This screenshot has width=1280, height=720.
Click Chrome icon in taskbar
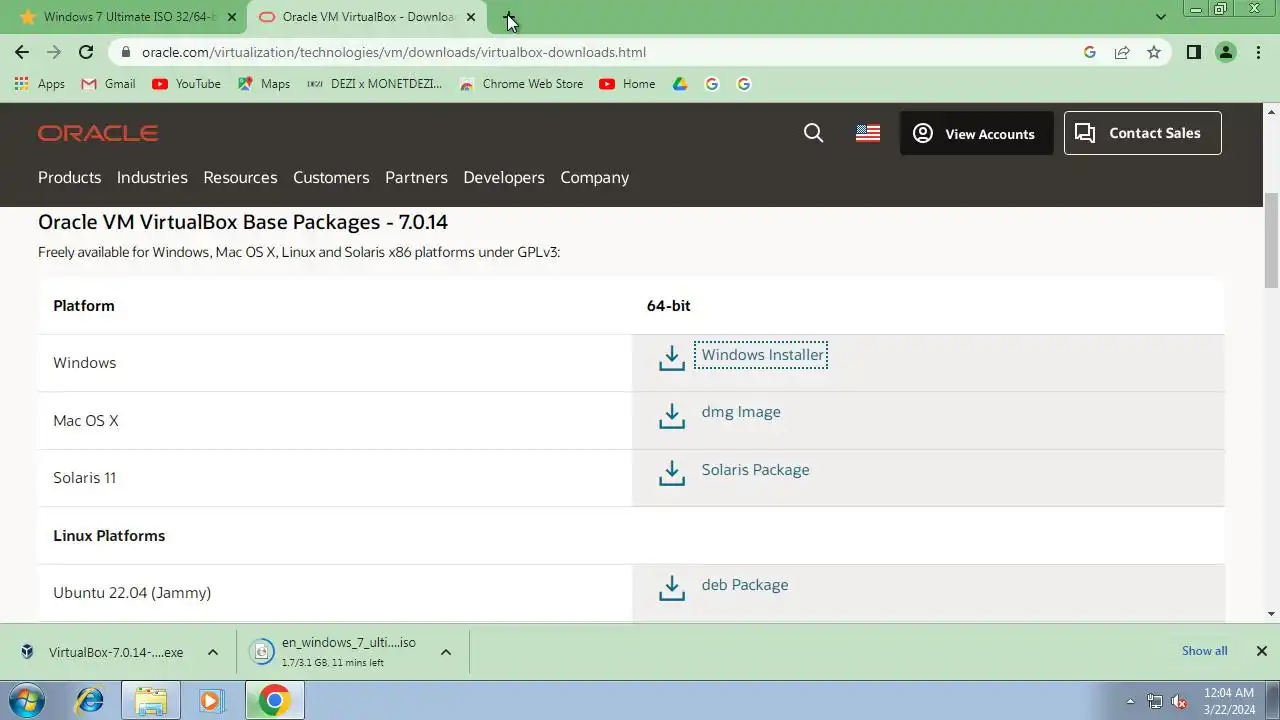[x=274, y=700]
